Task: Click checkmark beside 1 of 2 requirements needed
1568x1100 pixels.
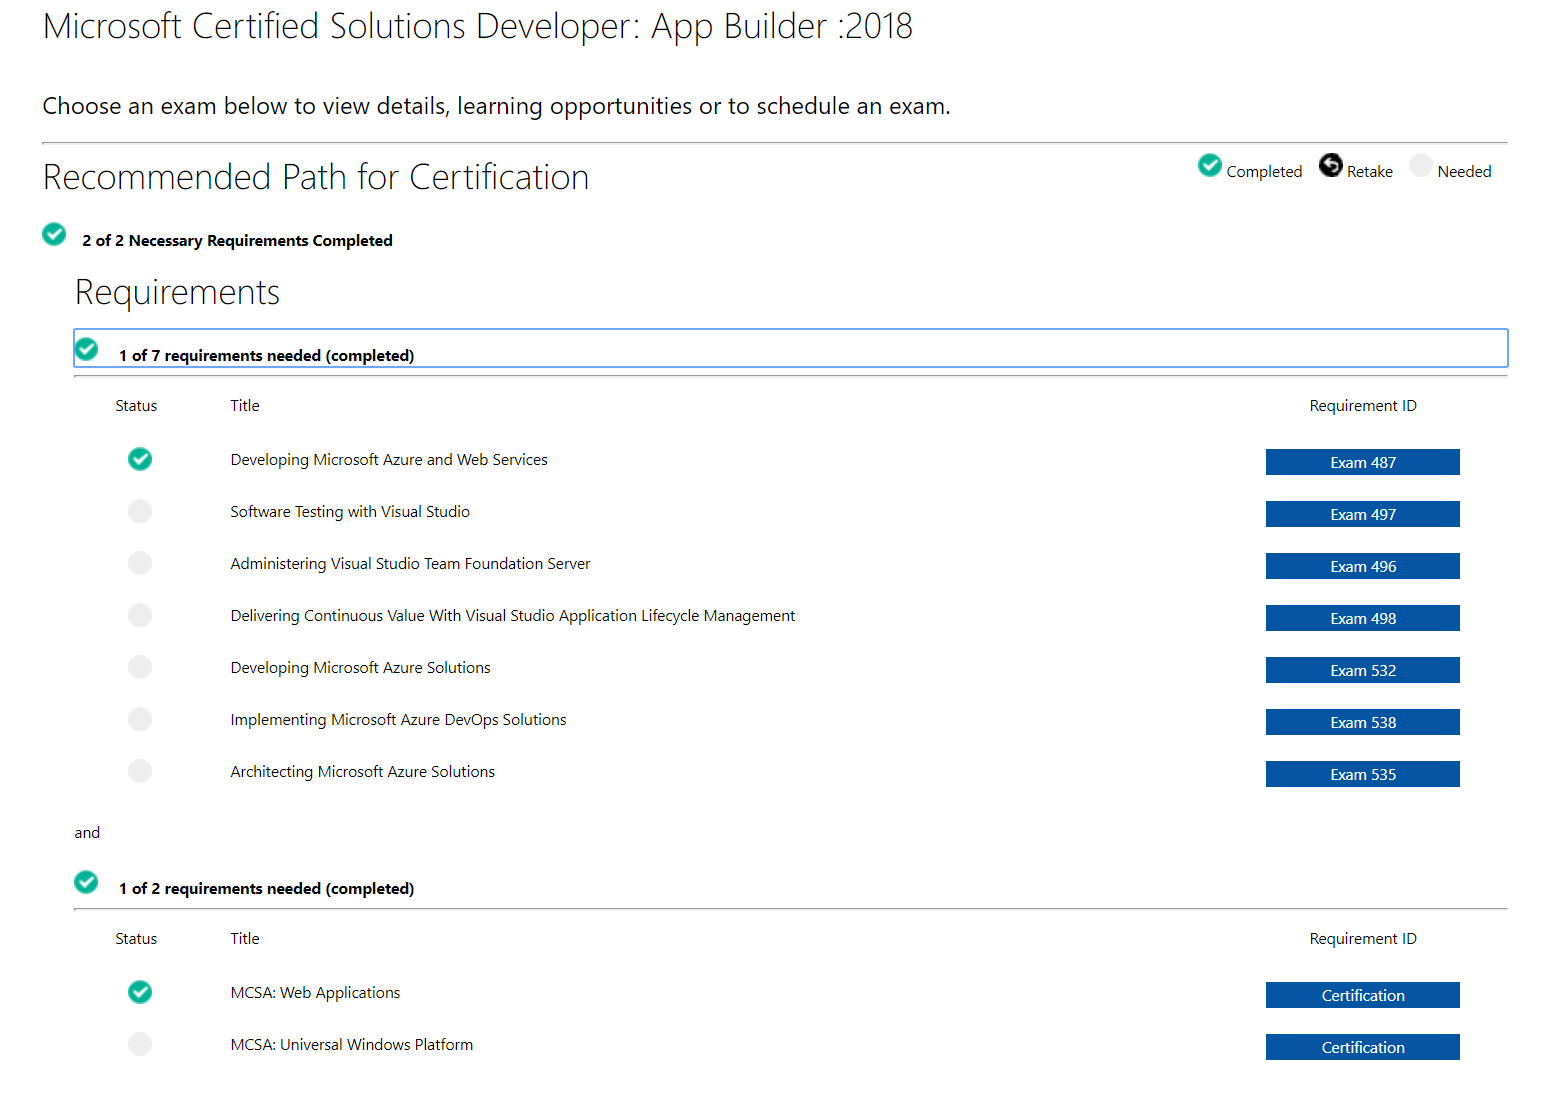Action: tap(86, 882)
